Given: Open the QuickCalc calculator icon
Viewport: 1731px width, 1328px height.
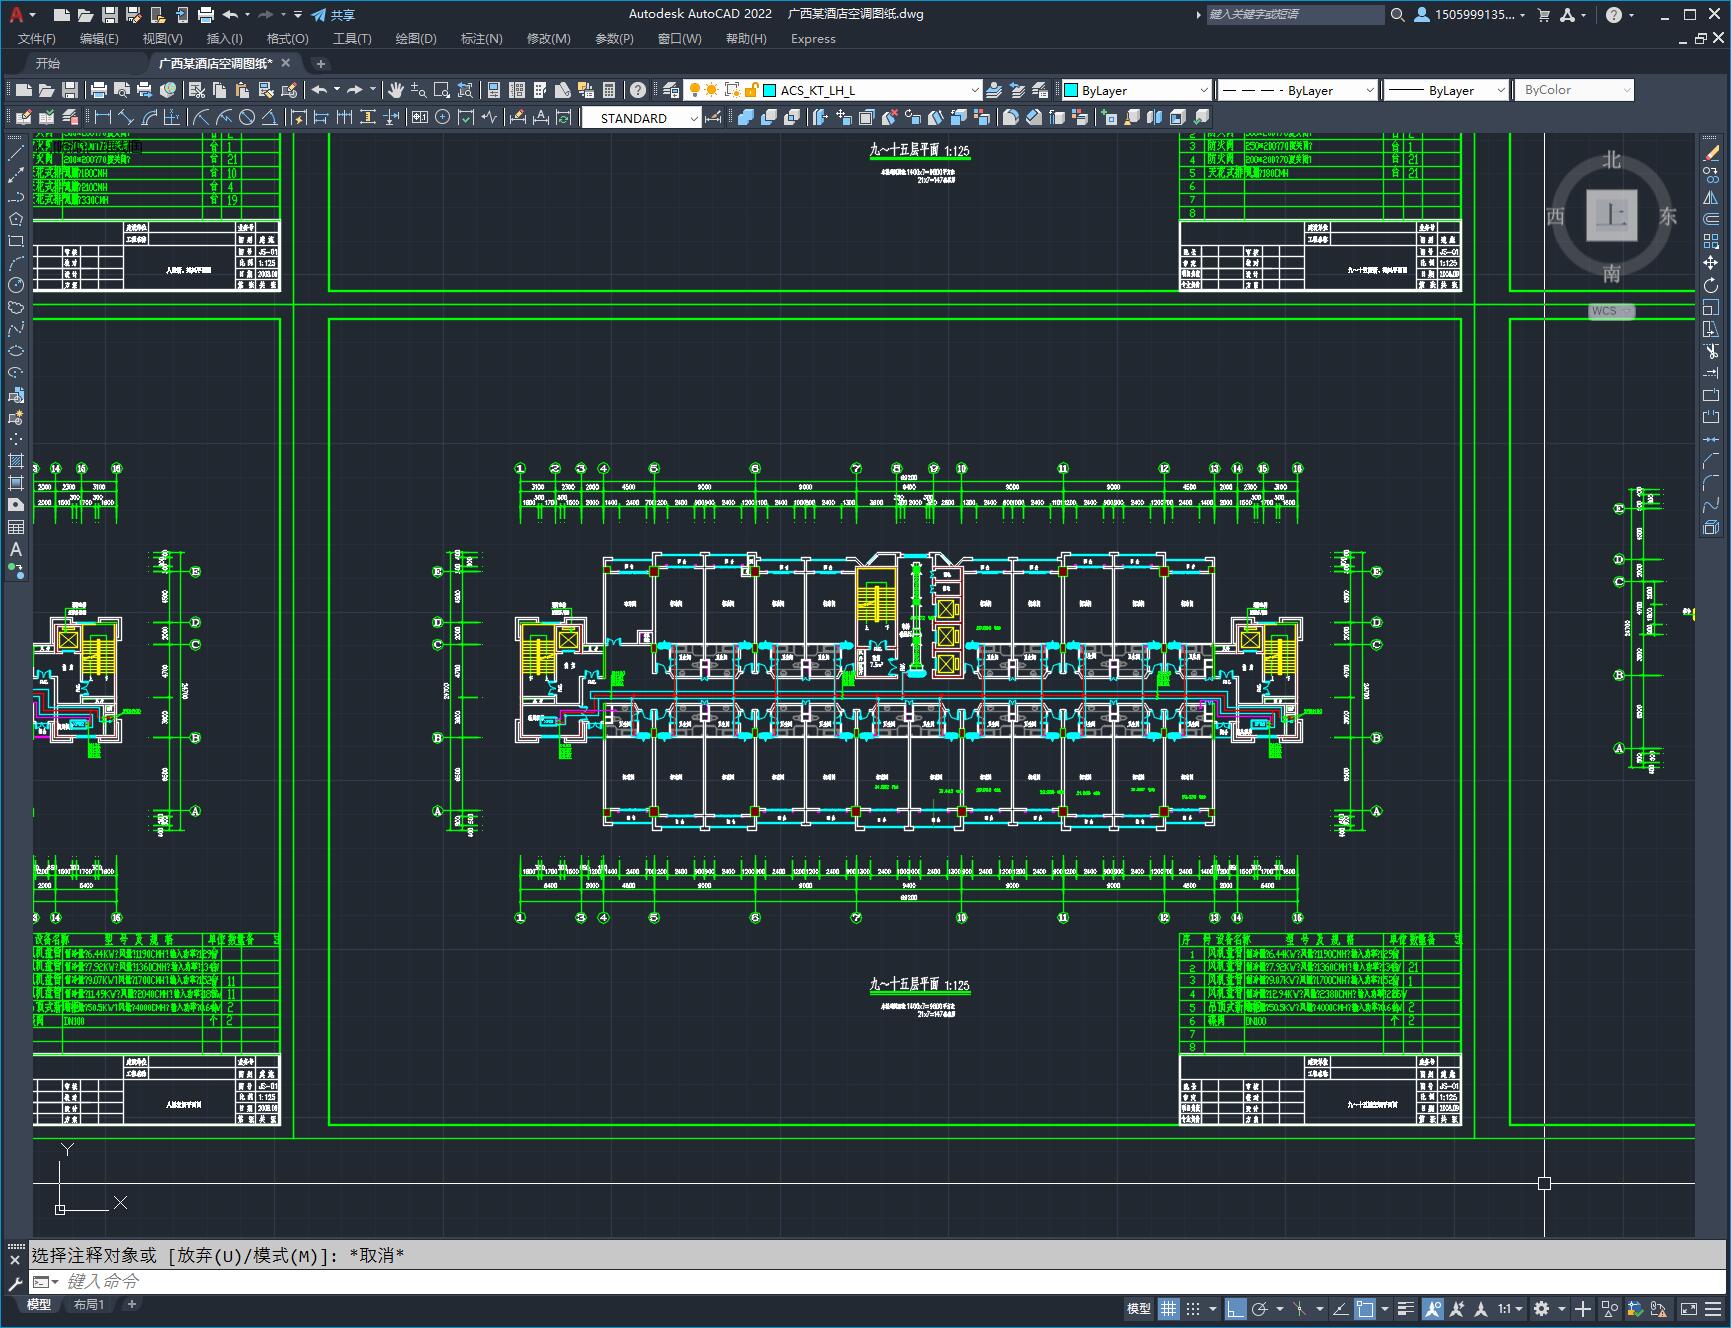Looking at the screenshot, I should [609, 90].
